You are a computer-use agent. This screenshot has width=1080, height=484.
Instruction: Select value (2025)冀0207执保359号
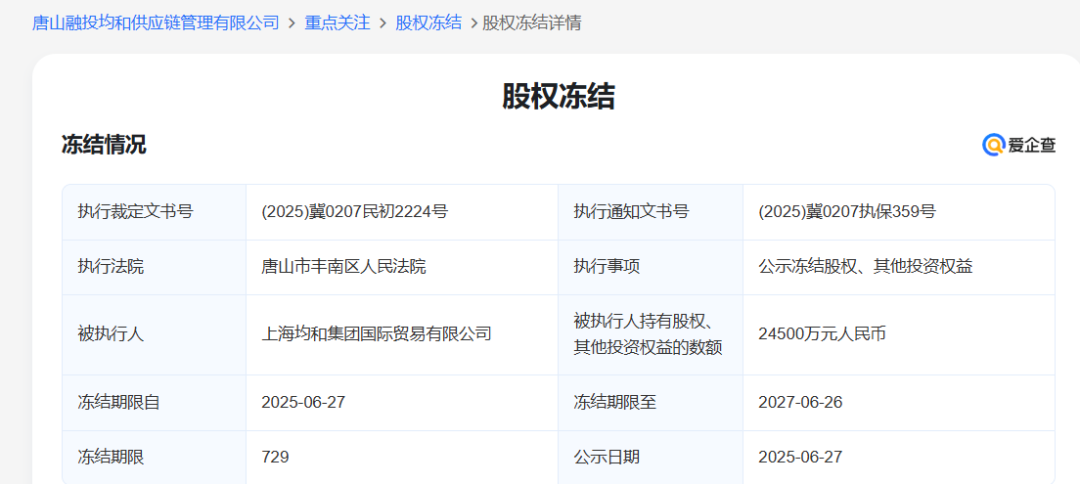847,212
